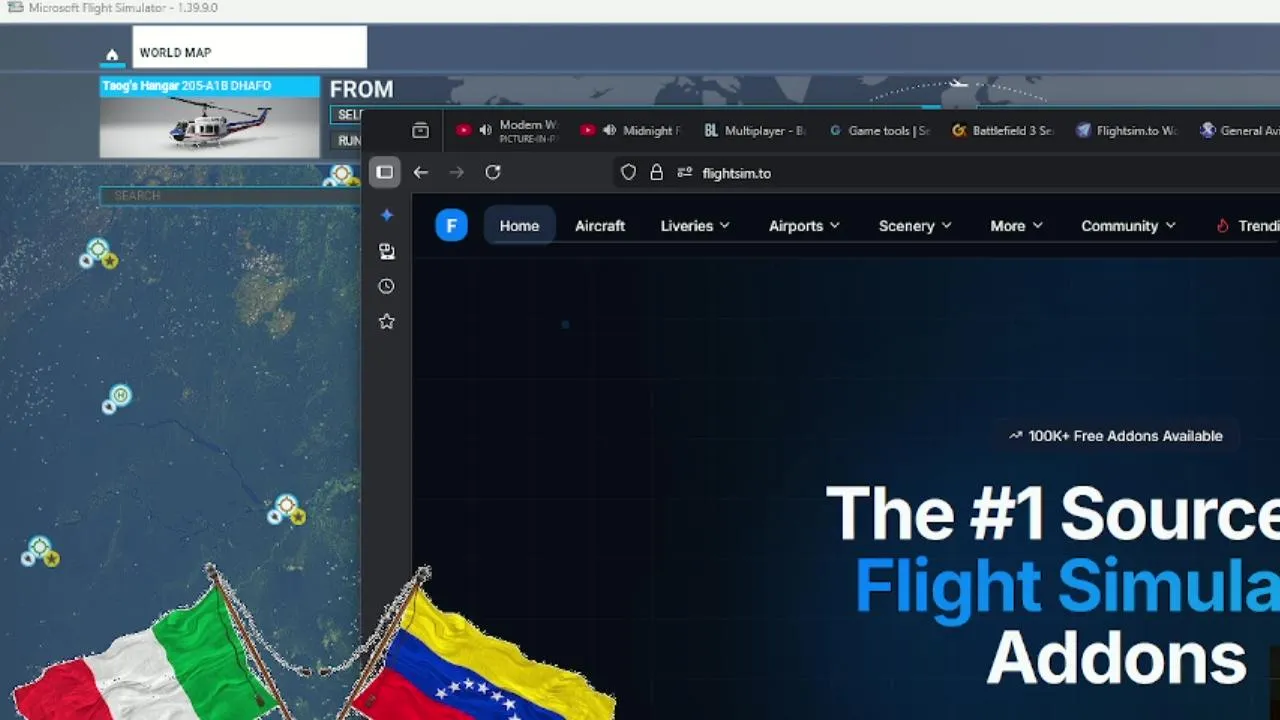Click the home icon in Flight Simulator
This screenshot has width=1280, height=720.
pos(112,54)
